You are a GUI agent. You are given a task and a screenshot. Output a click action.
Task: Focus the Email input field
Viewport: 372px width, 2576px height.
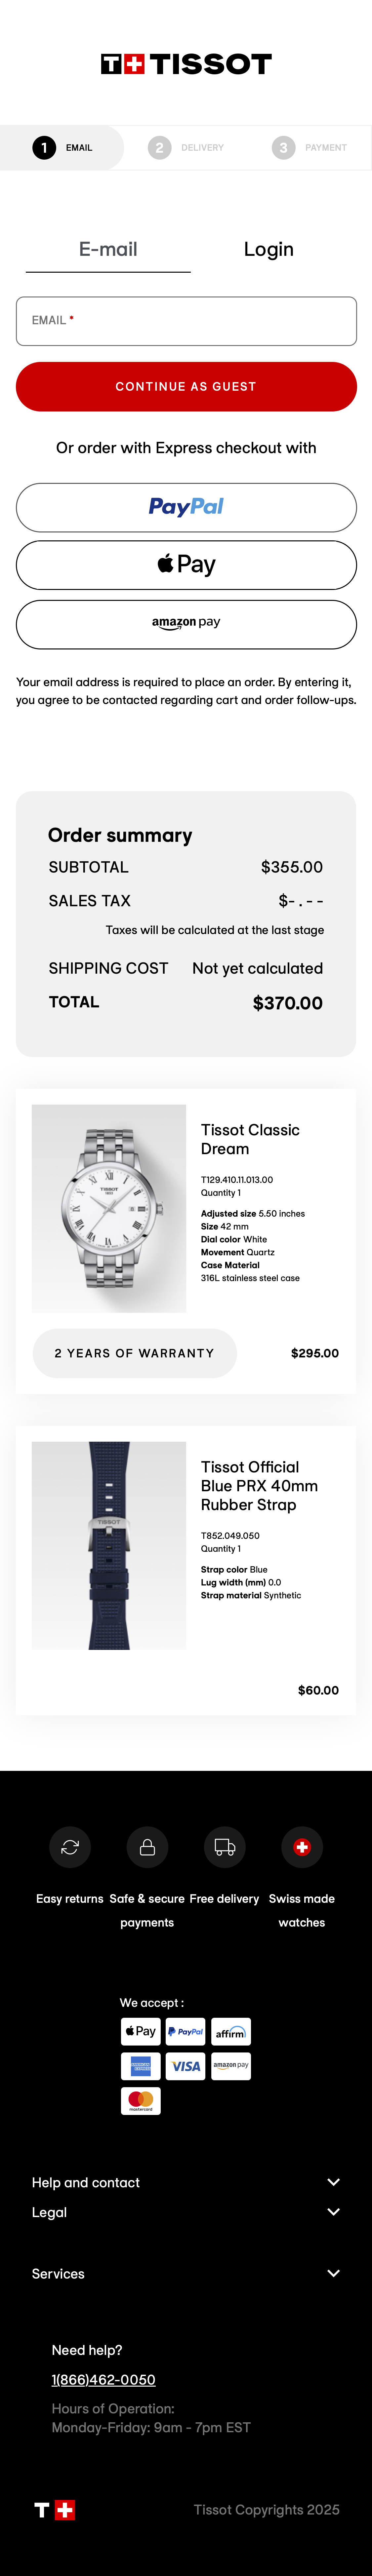[x=186, y=321]
